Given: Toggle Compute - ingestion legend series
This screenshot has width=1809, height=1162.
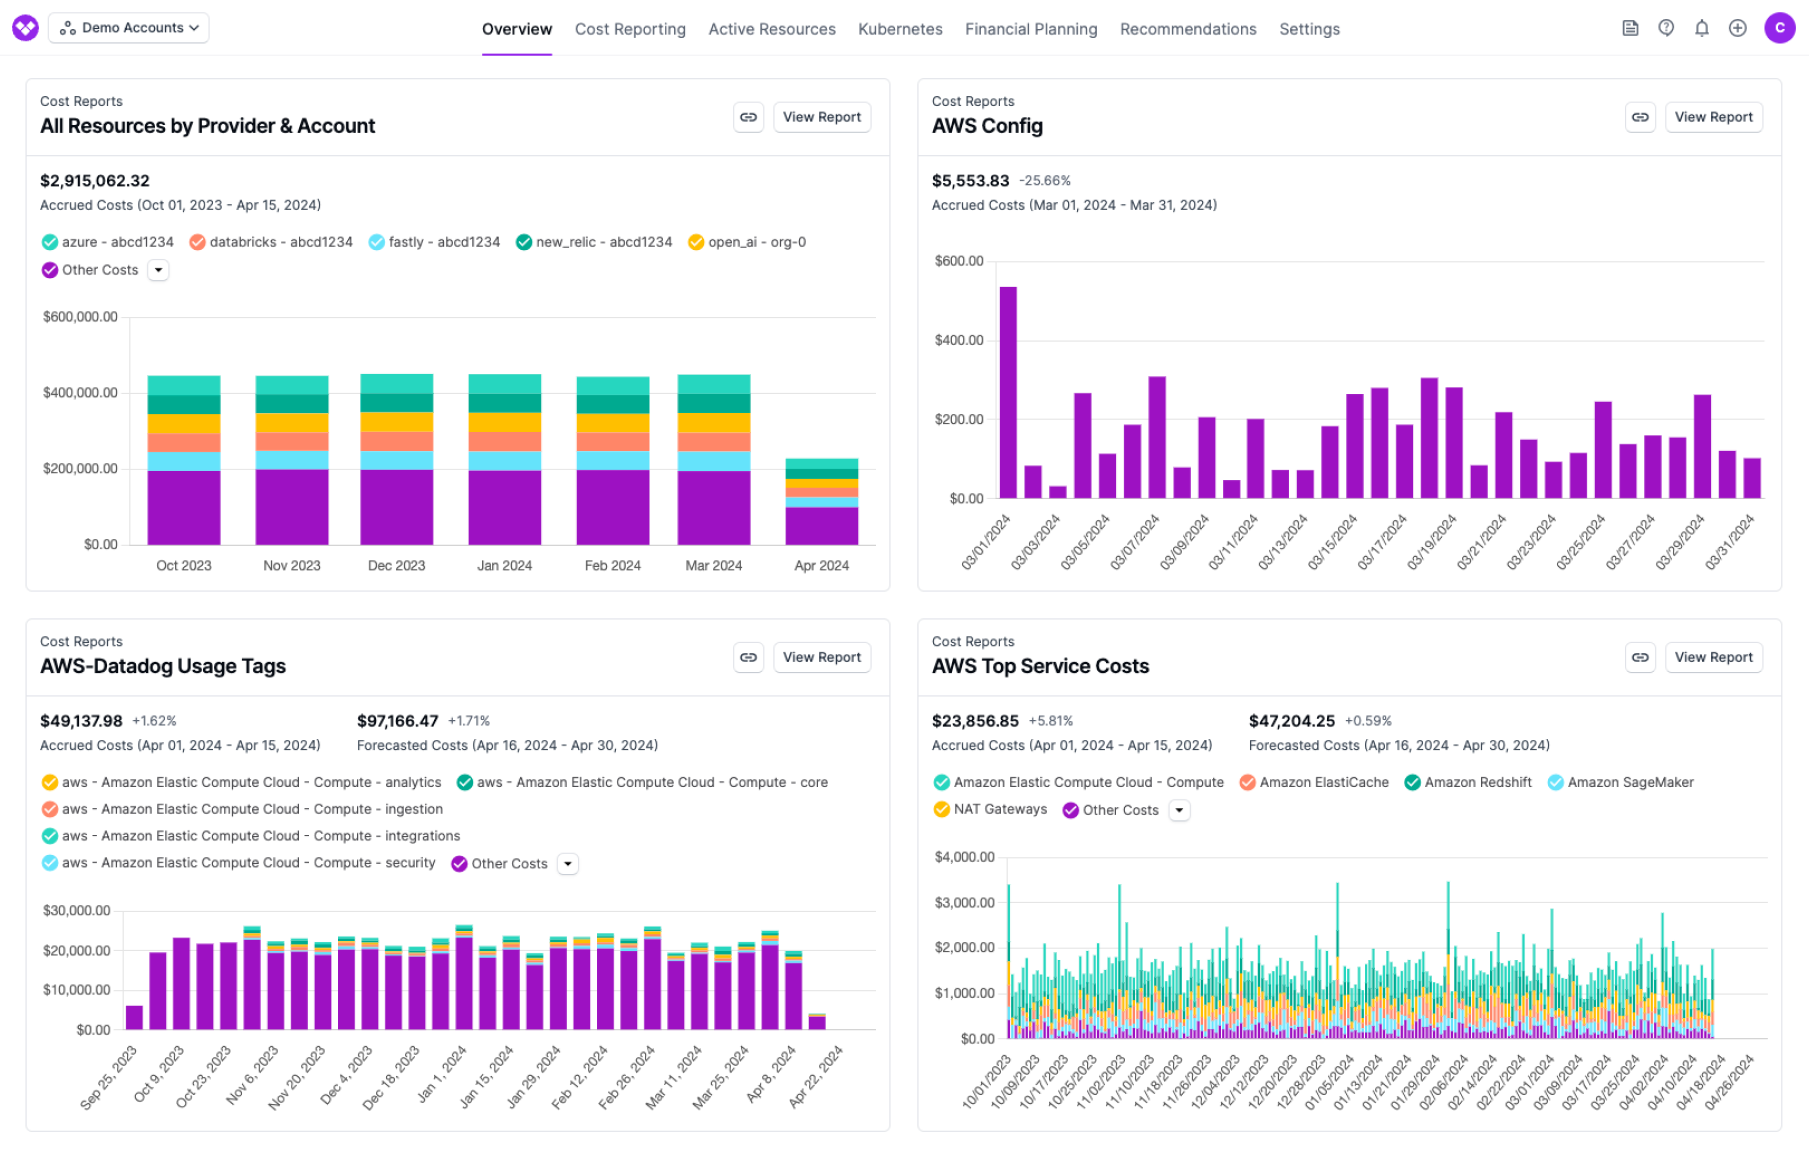Looking at the screenshot, I should 242,809.
